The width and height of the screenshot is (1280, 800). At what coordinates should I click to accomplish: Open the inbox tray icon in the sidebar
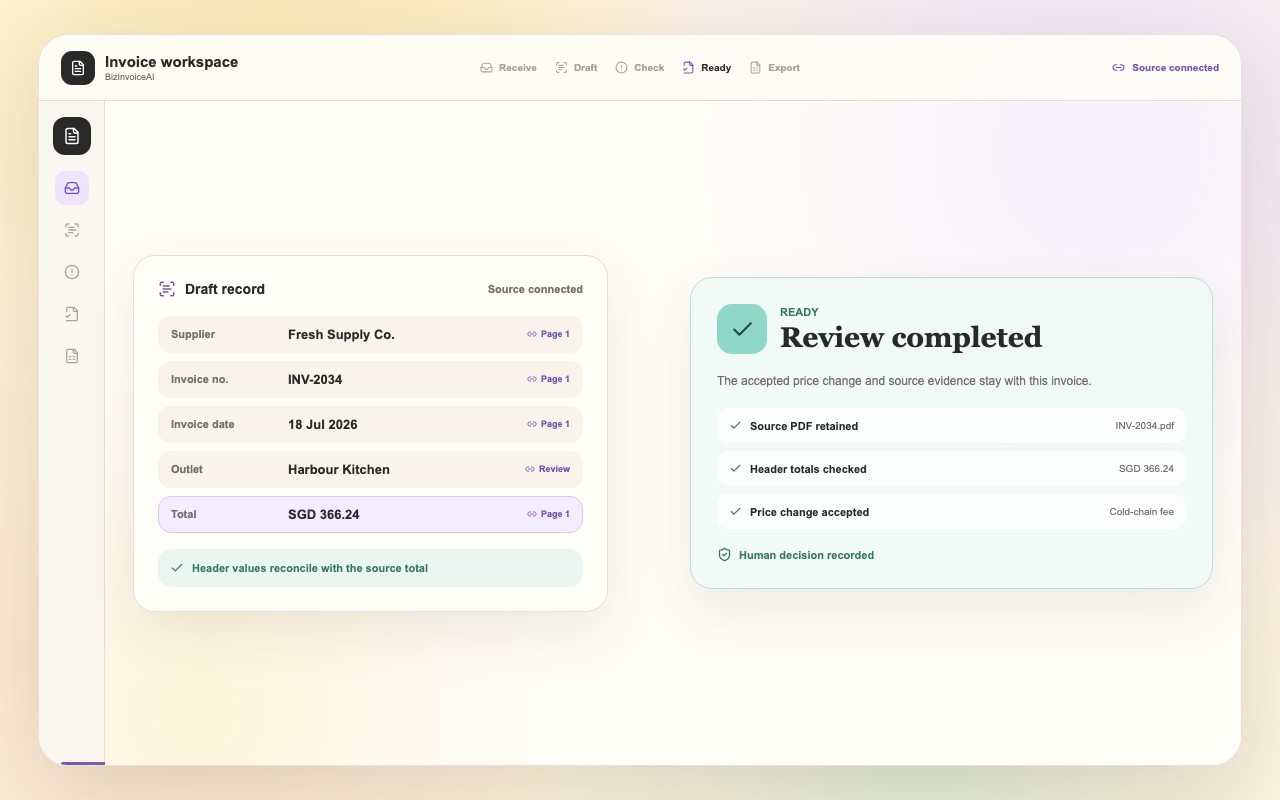click(72, 188)
